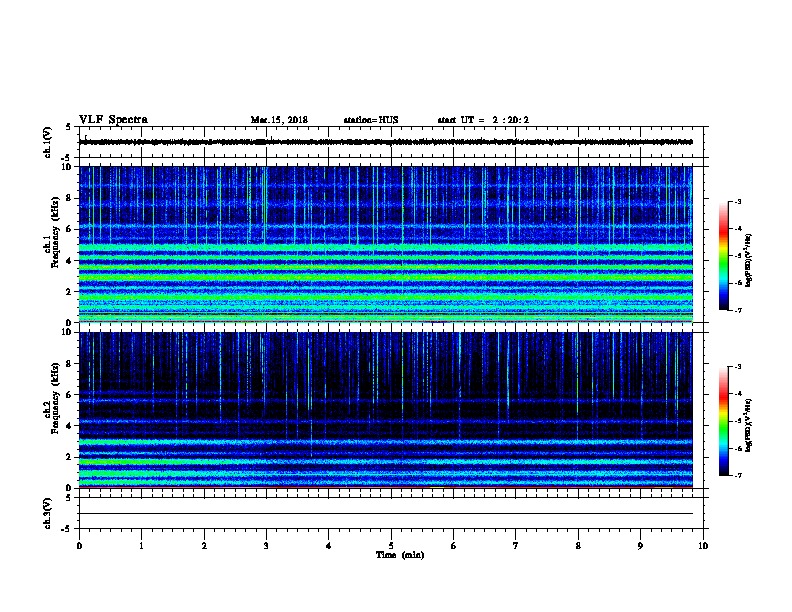Click the time axis tick label '10'
Image resolution: width=792 pixels, height=612 pixels.
coord(703,546)
